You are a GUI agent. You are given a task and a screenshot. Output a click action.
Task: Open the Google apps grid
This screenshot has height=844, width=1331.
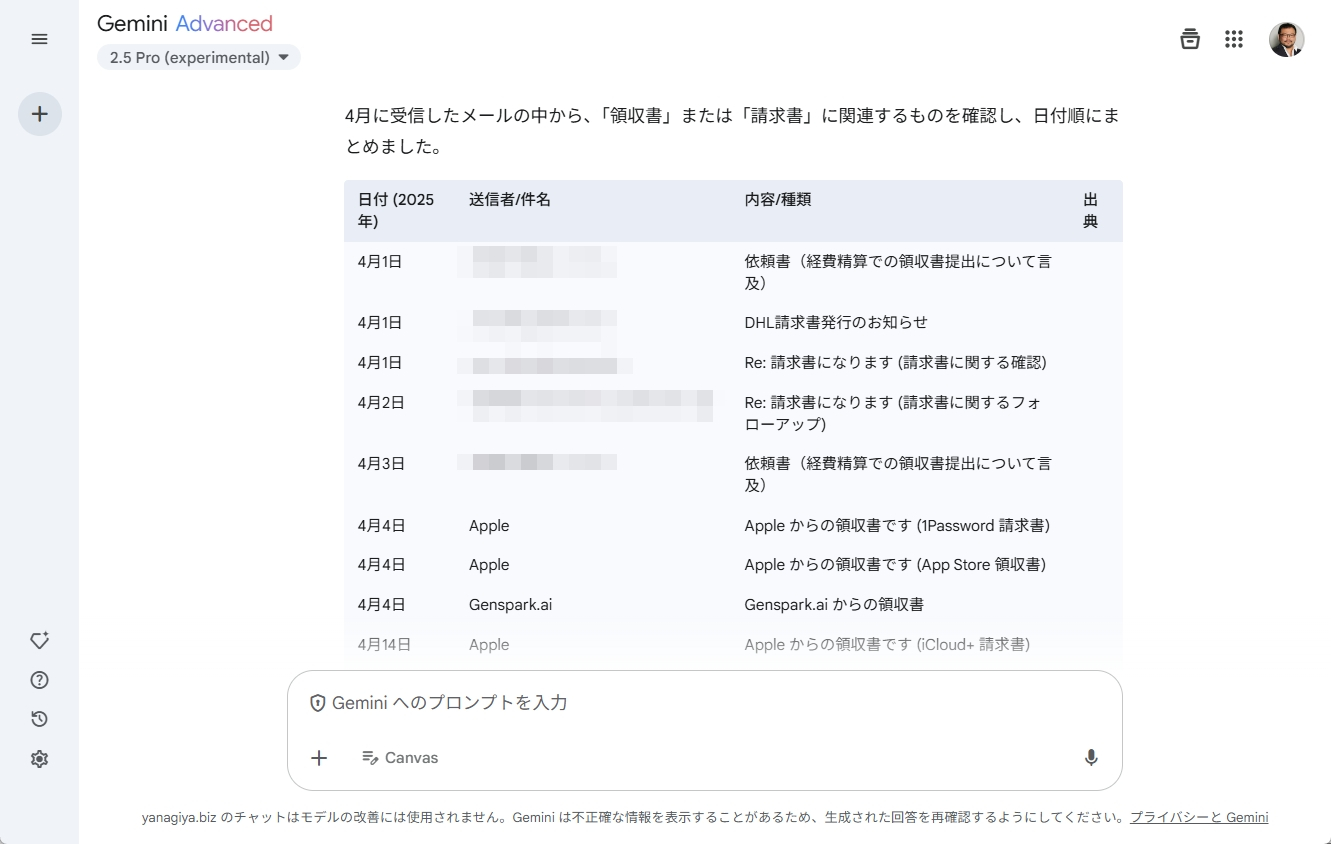[1234, 39]
